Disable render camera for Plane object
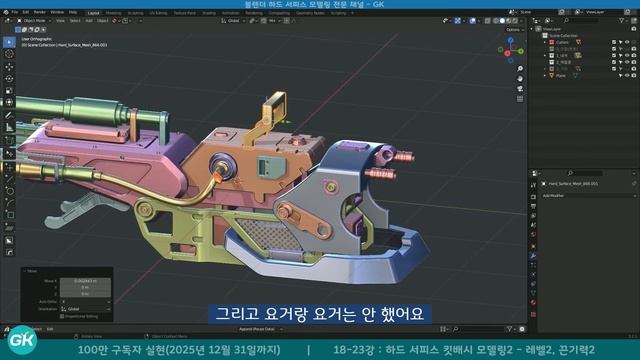 coord(633,76)
